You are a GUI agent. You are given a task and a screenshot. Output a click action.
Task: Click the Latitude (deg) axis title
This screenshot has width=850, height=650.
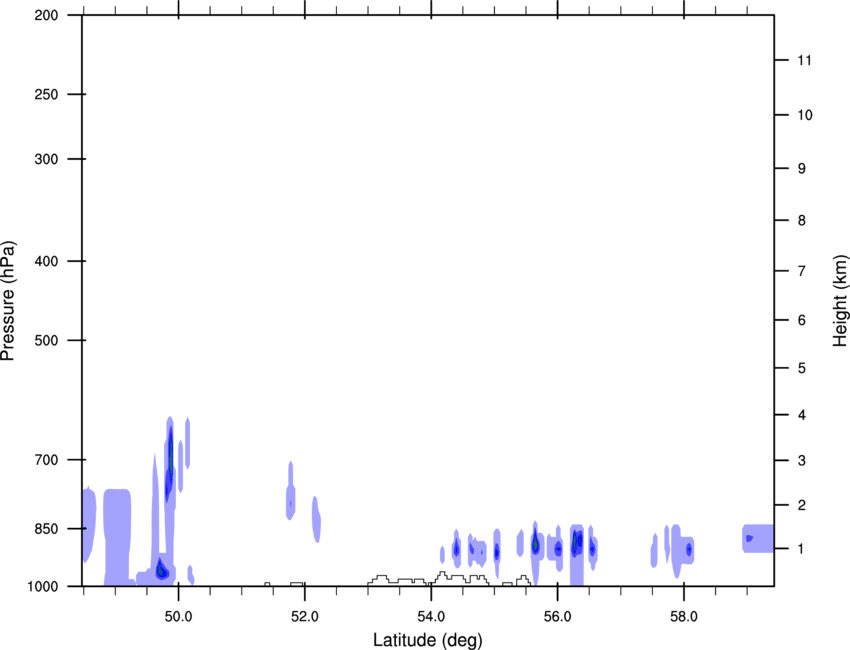(x=427, y=640)
